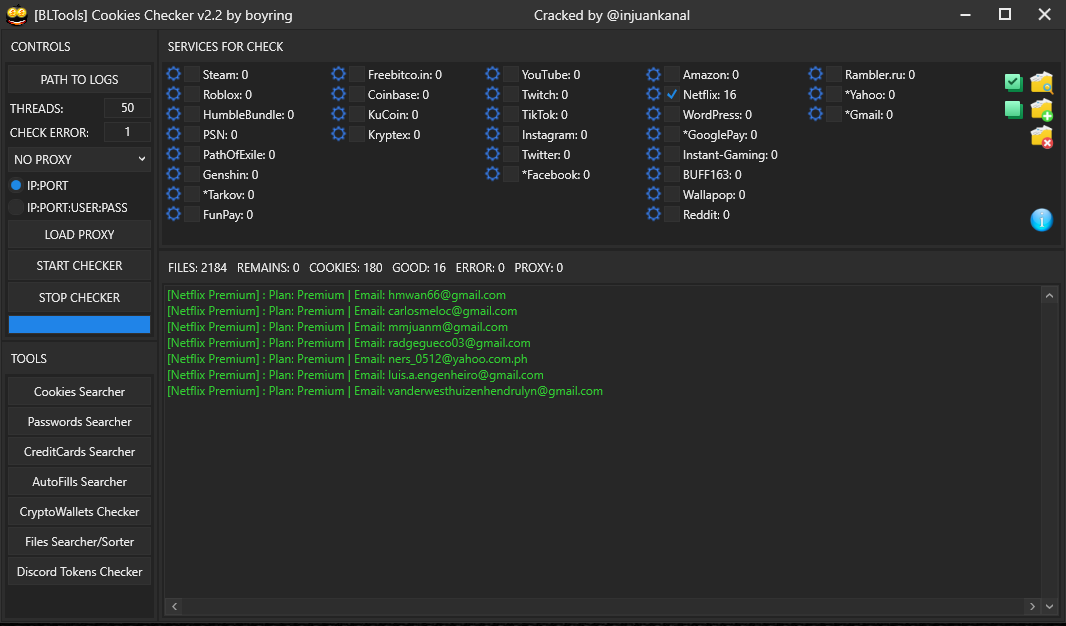
Task: Open the blue info icon
Action: pos(1042,220)
